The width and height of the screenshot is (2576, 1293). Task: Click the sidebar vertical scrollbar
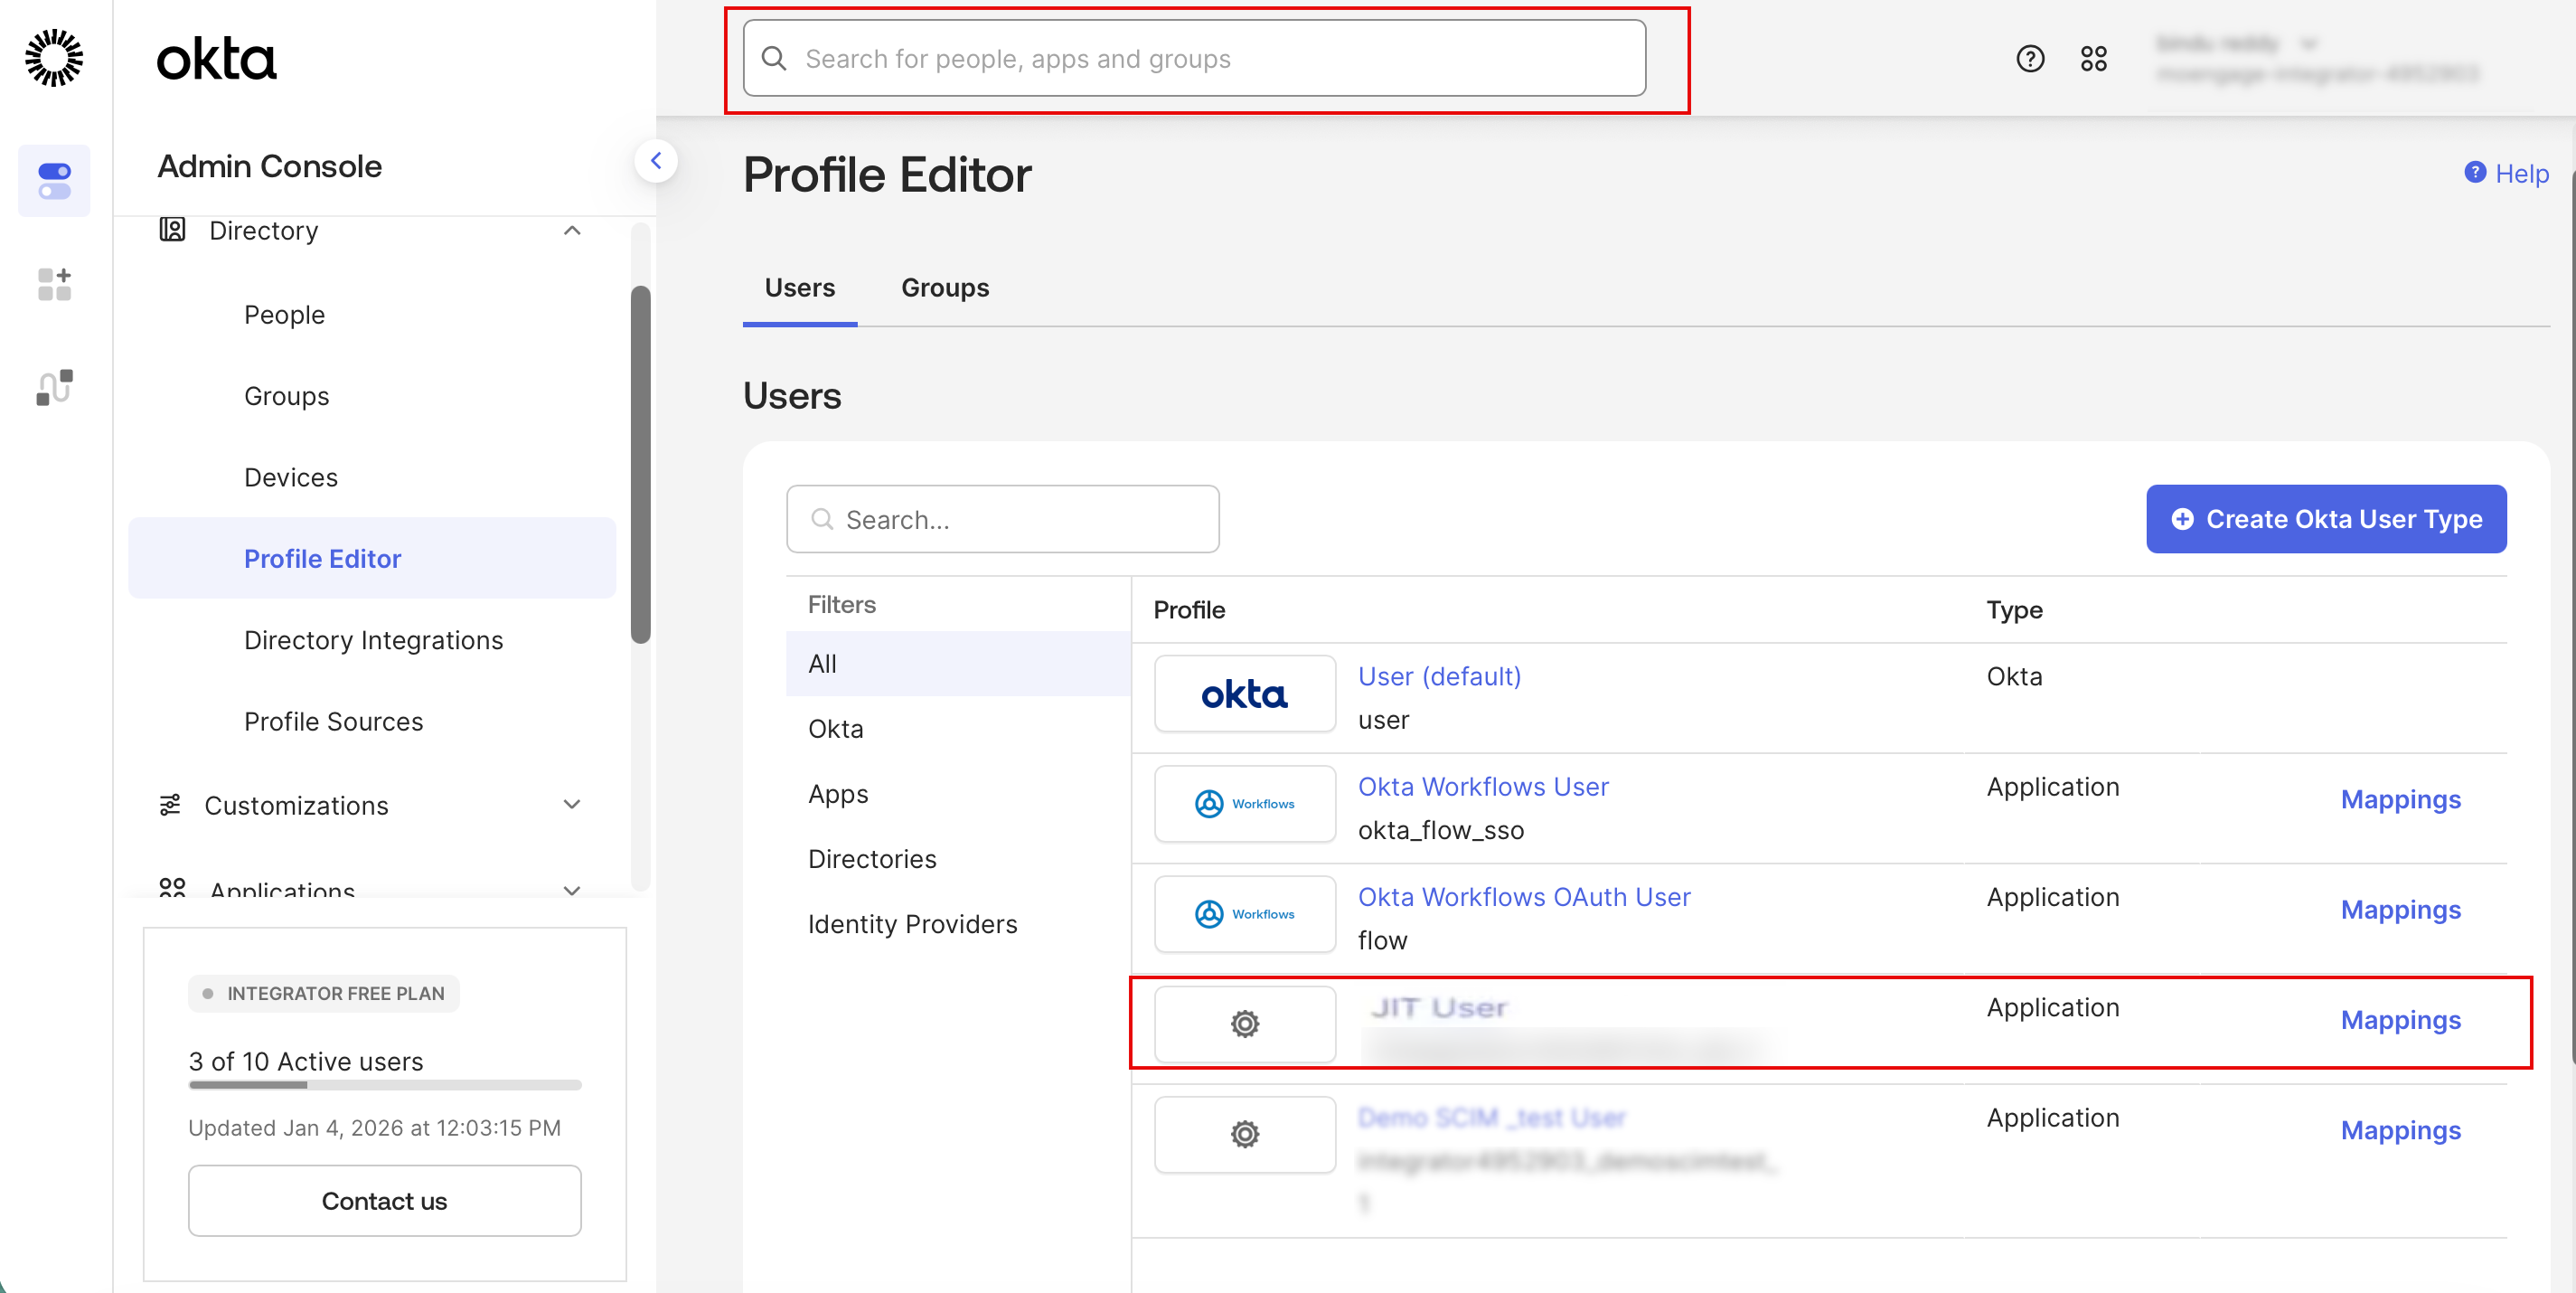(x=640, y=465)
